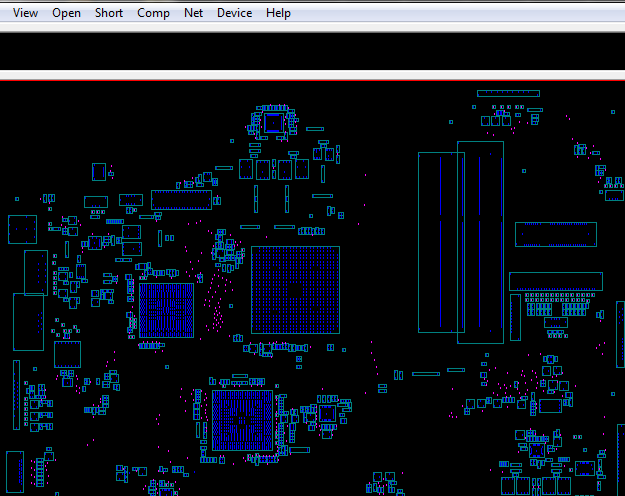Open the Short menu
The image size is (625, 496).
coord(109,13)
